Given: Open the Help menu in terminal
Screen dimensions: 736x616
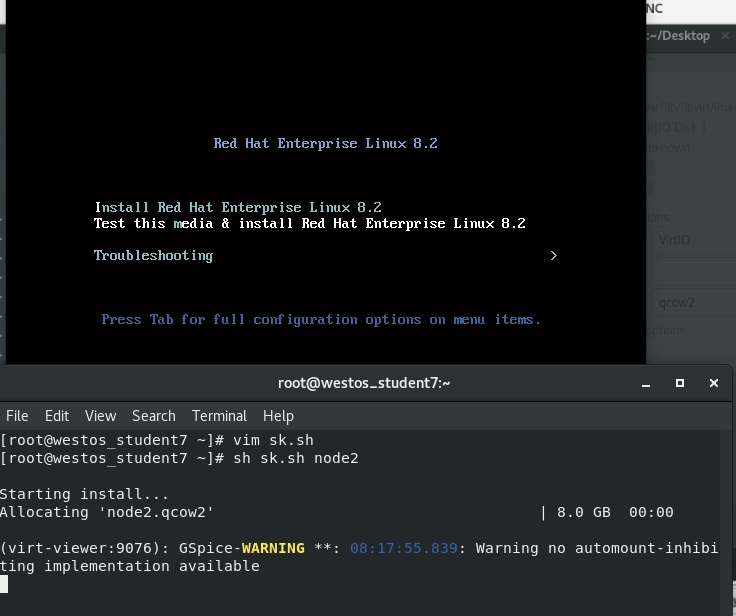Looking at the screenshot, I should [x=278, y=416].
